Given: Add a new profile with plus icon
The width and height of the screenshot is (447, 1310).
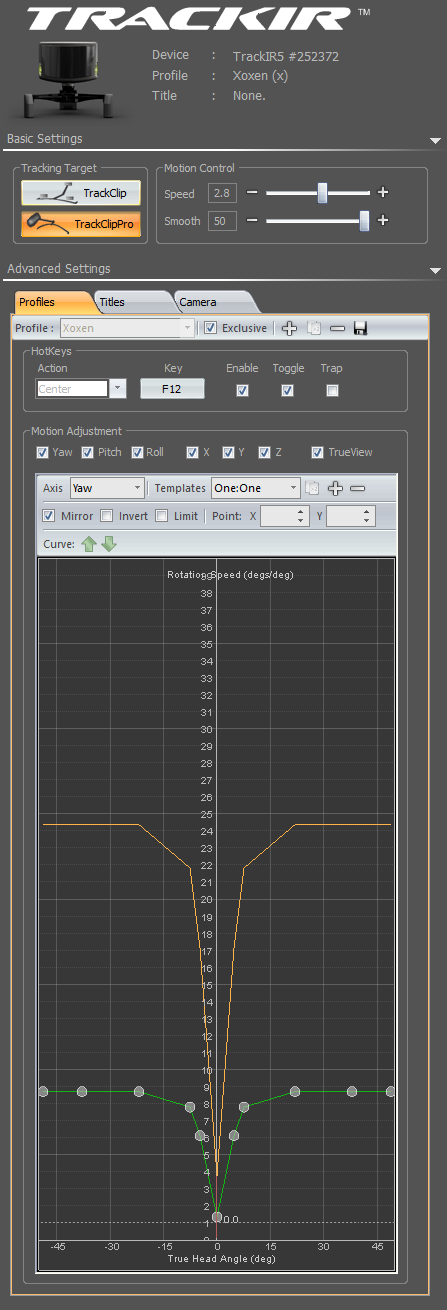Looking at the screenshot, I should tap(289, 328).
